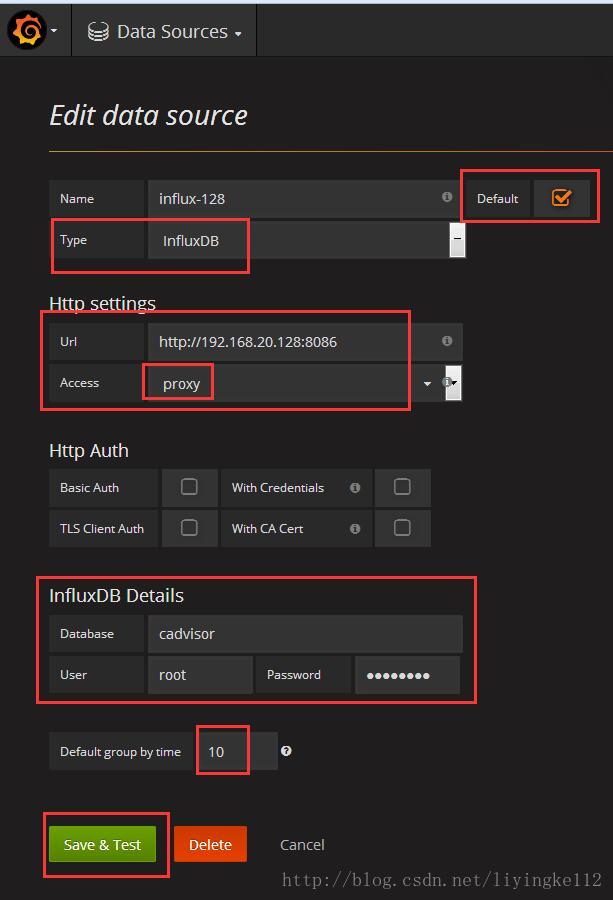Viewport: 613px width, 900px height.
Task: Click the Name field info icon
Action: [447, 197]
